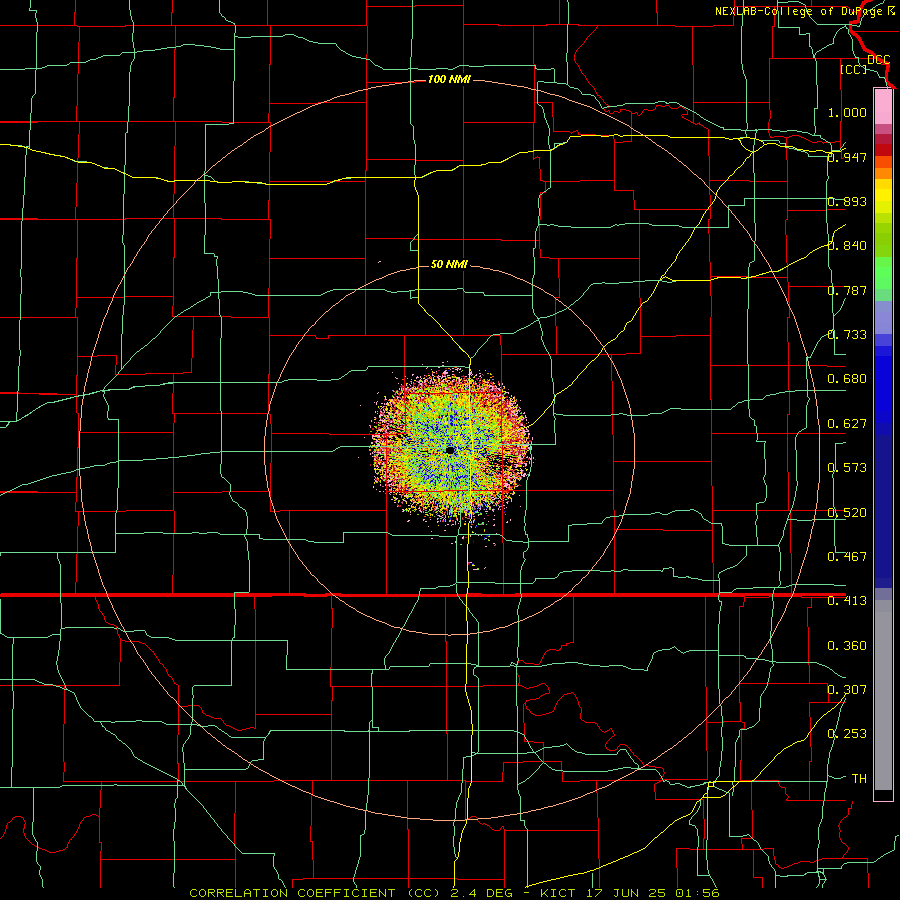
Task: Click the KICT station identifier in the caption
Action: tap(560, 893)
